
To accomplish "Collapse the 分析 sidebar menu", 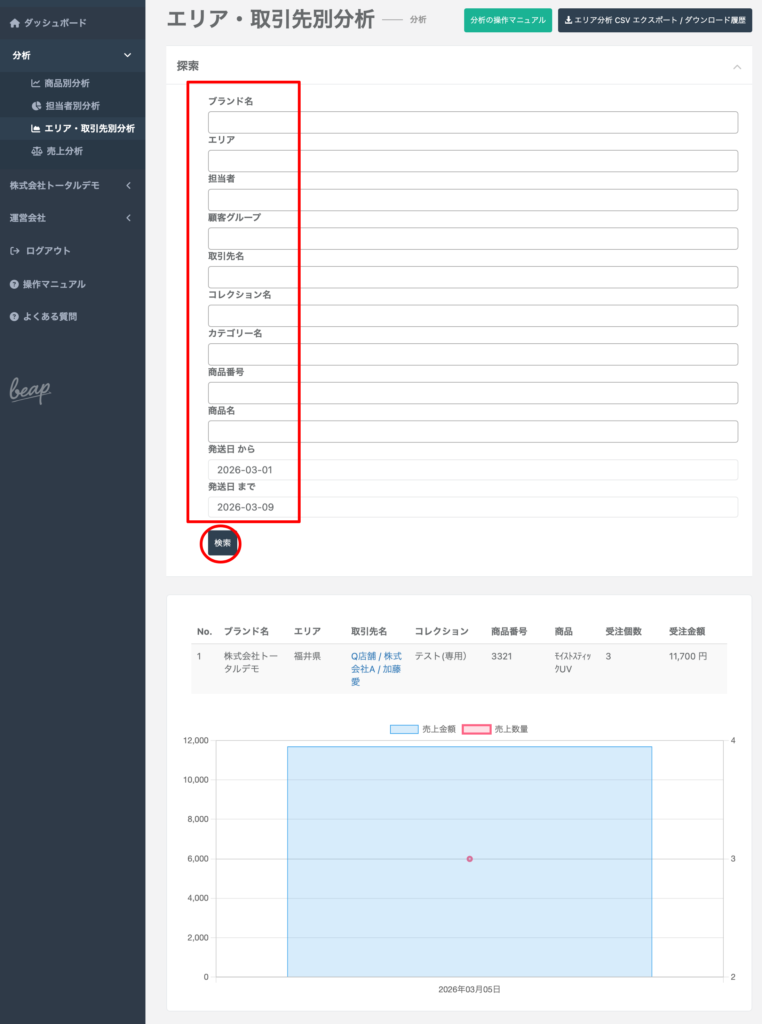I will point(127,56).
